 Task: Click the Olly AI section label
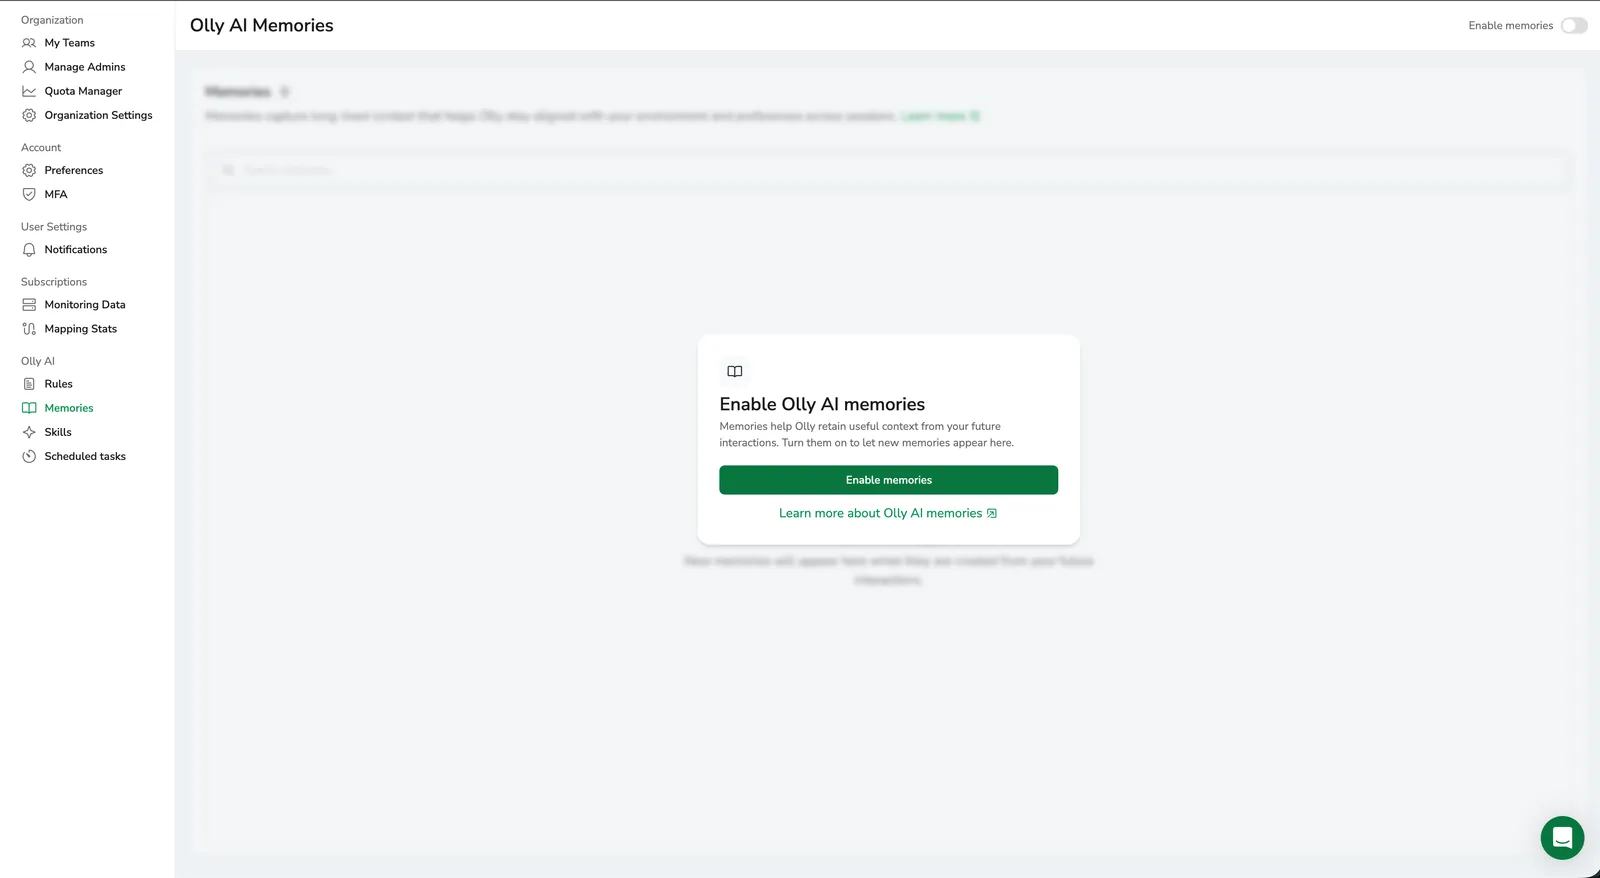click(38, 361)
